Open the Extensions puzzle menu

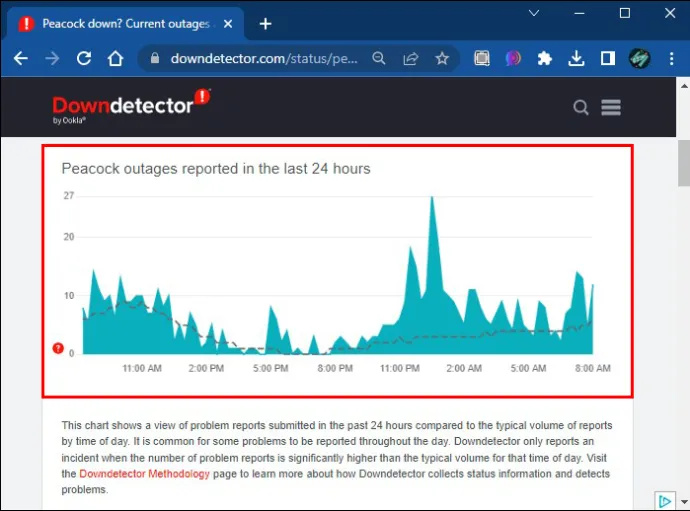tap(545, 58)
